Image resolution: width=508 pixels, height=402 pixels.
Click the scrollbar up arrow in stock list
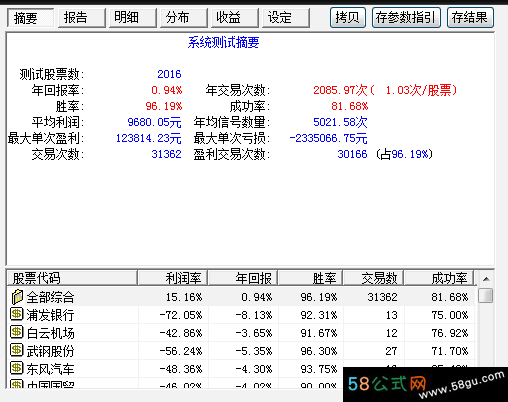[x=486, y=279]
